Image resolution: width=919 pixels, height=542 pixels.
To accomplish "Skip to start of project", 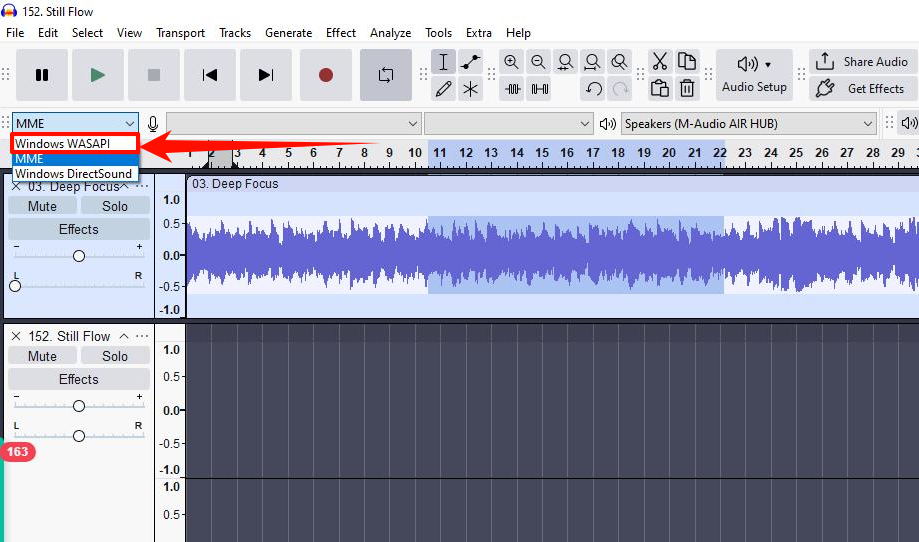I will (x=210, y=75).
